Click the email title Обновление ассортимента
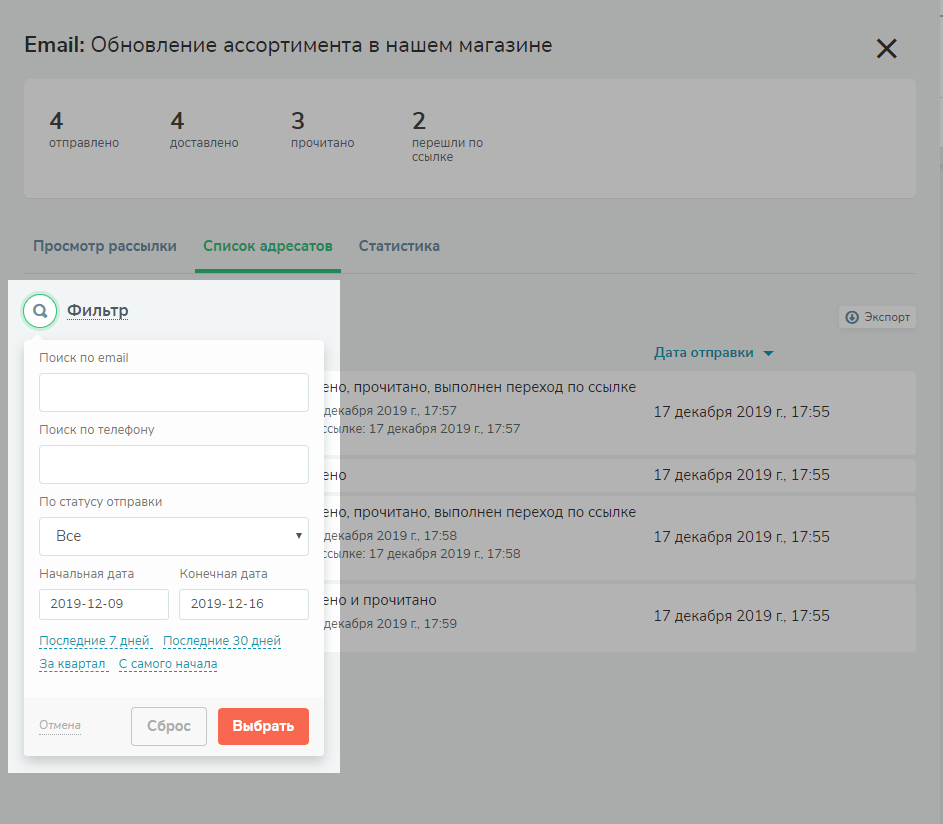The image size is (943, 824). (x=321, y=45)
